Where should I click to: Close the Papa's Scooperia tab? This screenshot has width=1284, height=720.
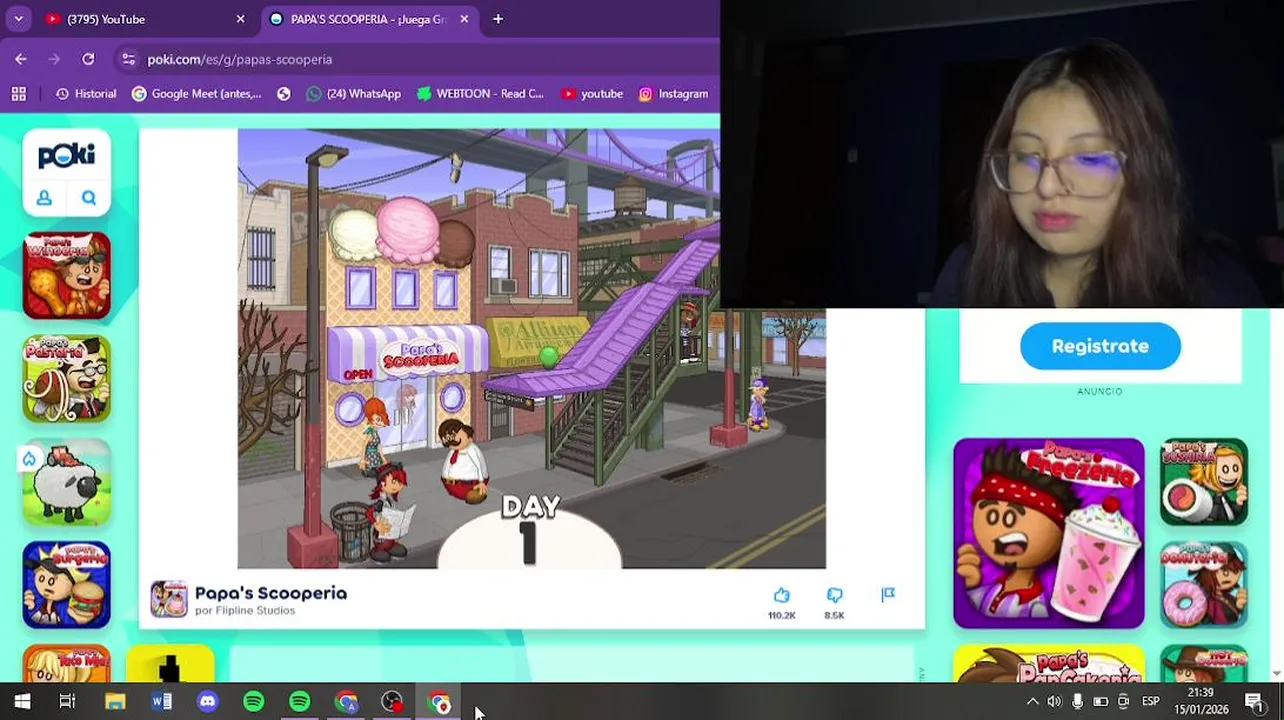[464, 19]
